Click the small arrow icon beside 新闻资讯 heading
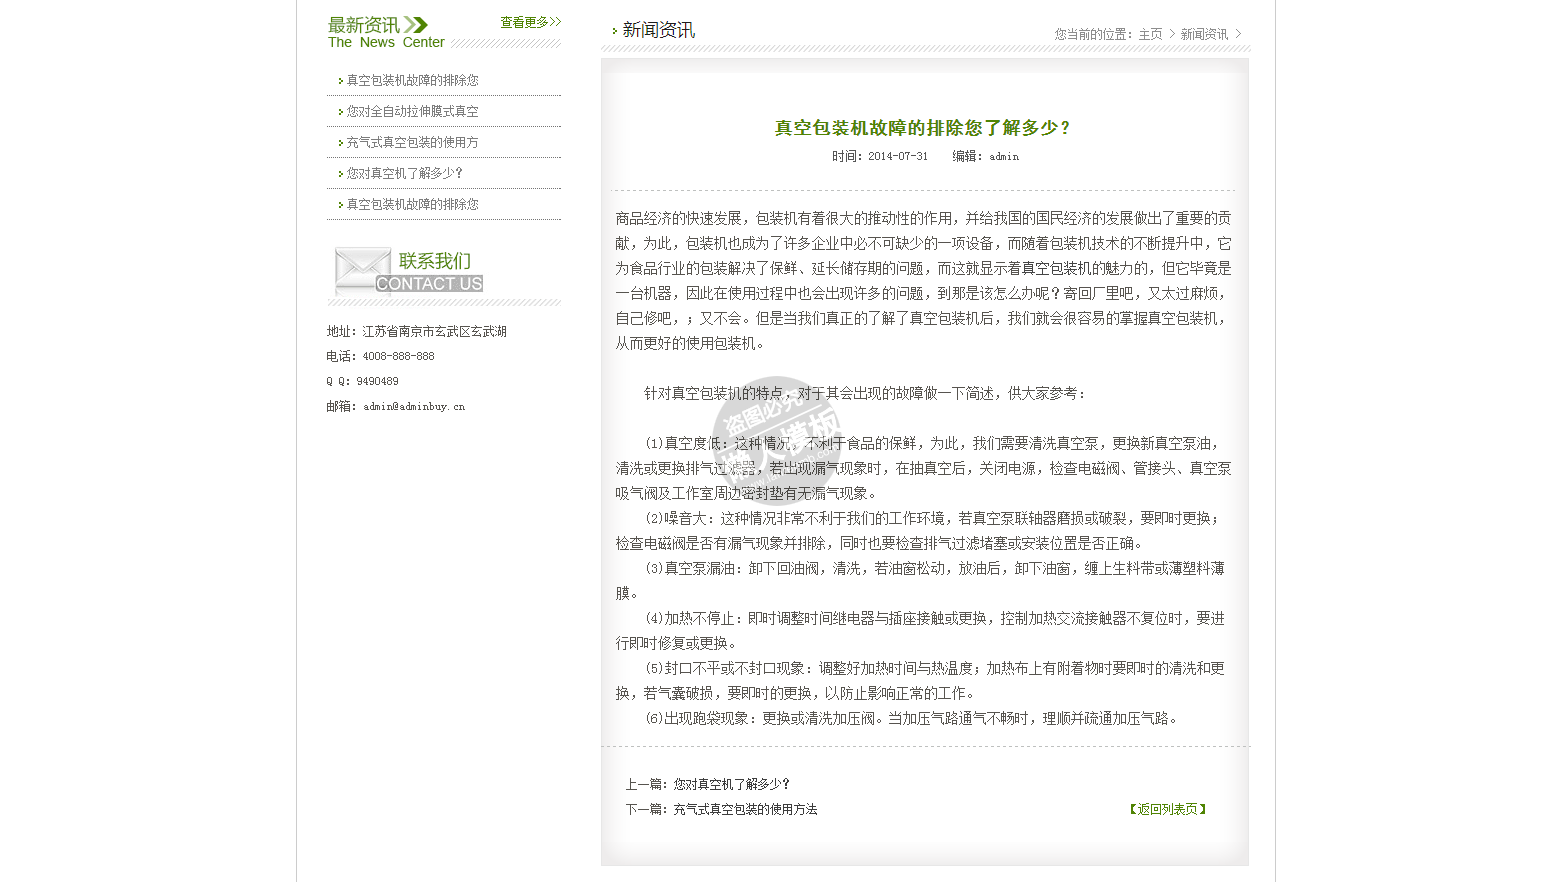 (x=614, y=31)
